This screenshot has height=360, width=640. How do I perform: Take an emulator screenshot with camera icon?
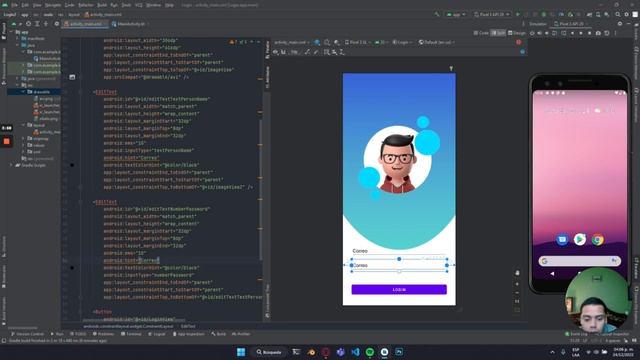(598, 33)
